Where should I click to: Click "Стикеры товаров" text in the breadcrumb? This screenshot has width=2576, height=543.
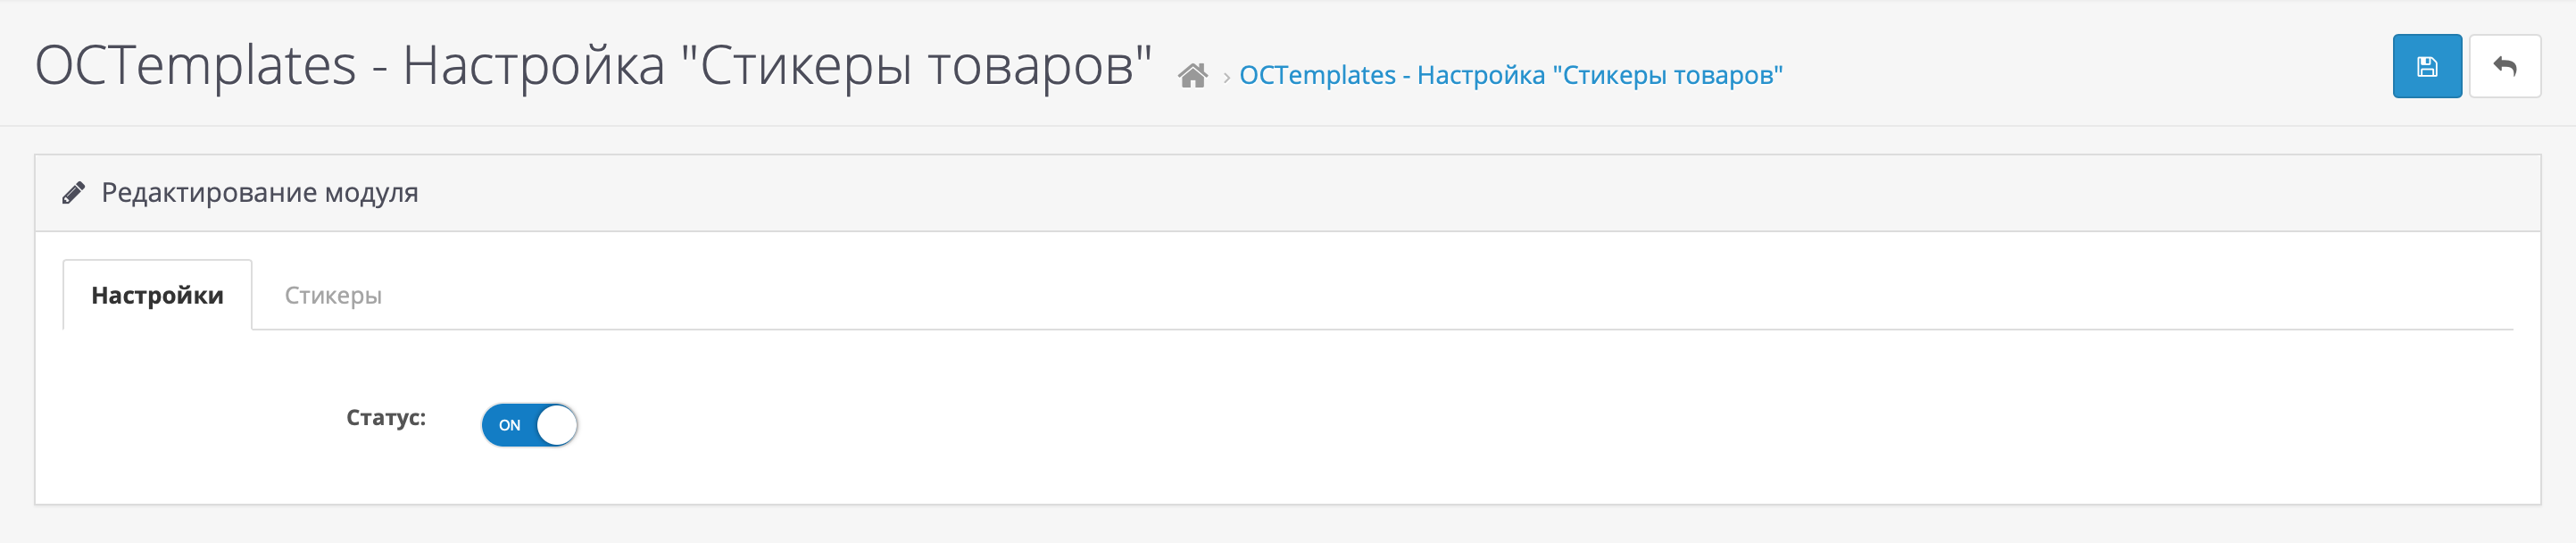click(x=1671, y=75)
